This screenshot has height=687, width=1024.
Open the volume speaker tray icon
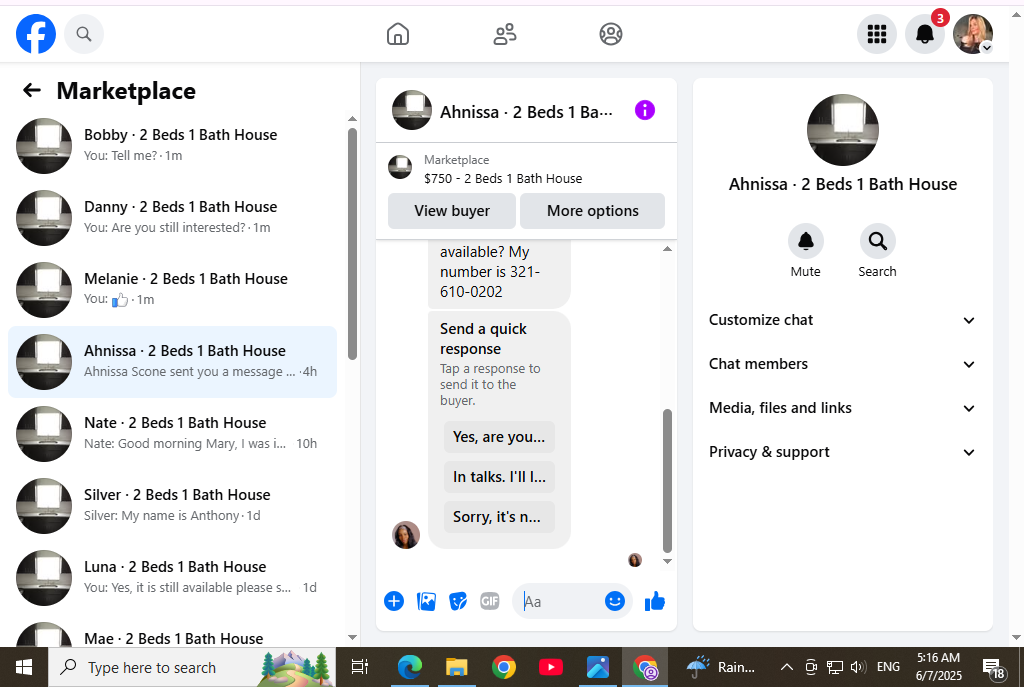coord(858,667)
